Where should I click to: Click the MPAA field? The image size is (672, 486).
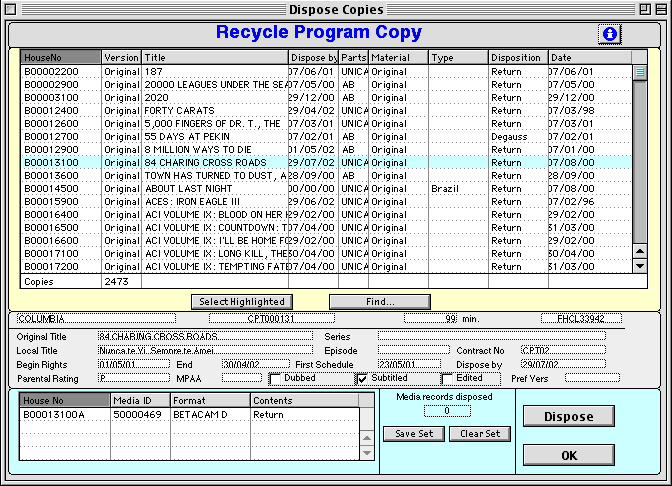coord(242,378)
